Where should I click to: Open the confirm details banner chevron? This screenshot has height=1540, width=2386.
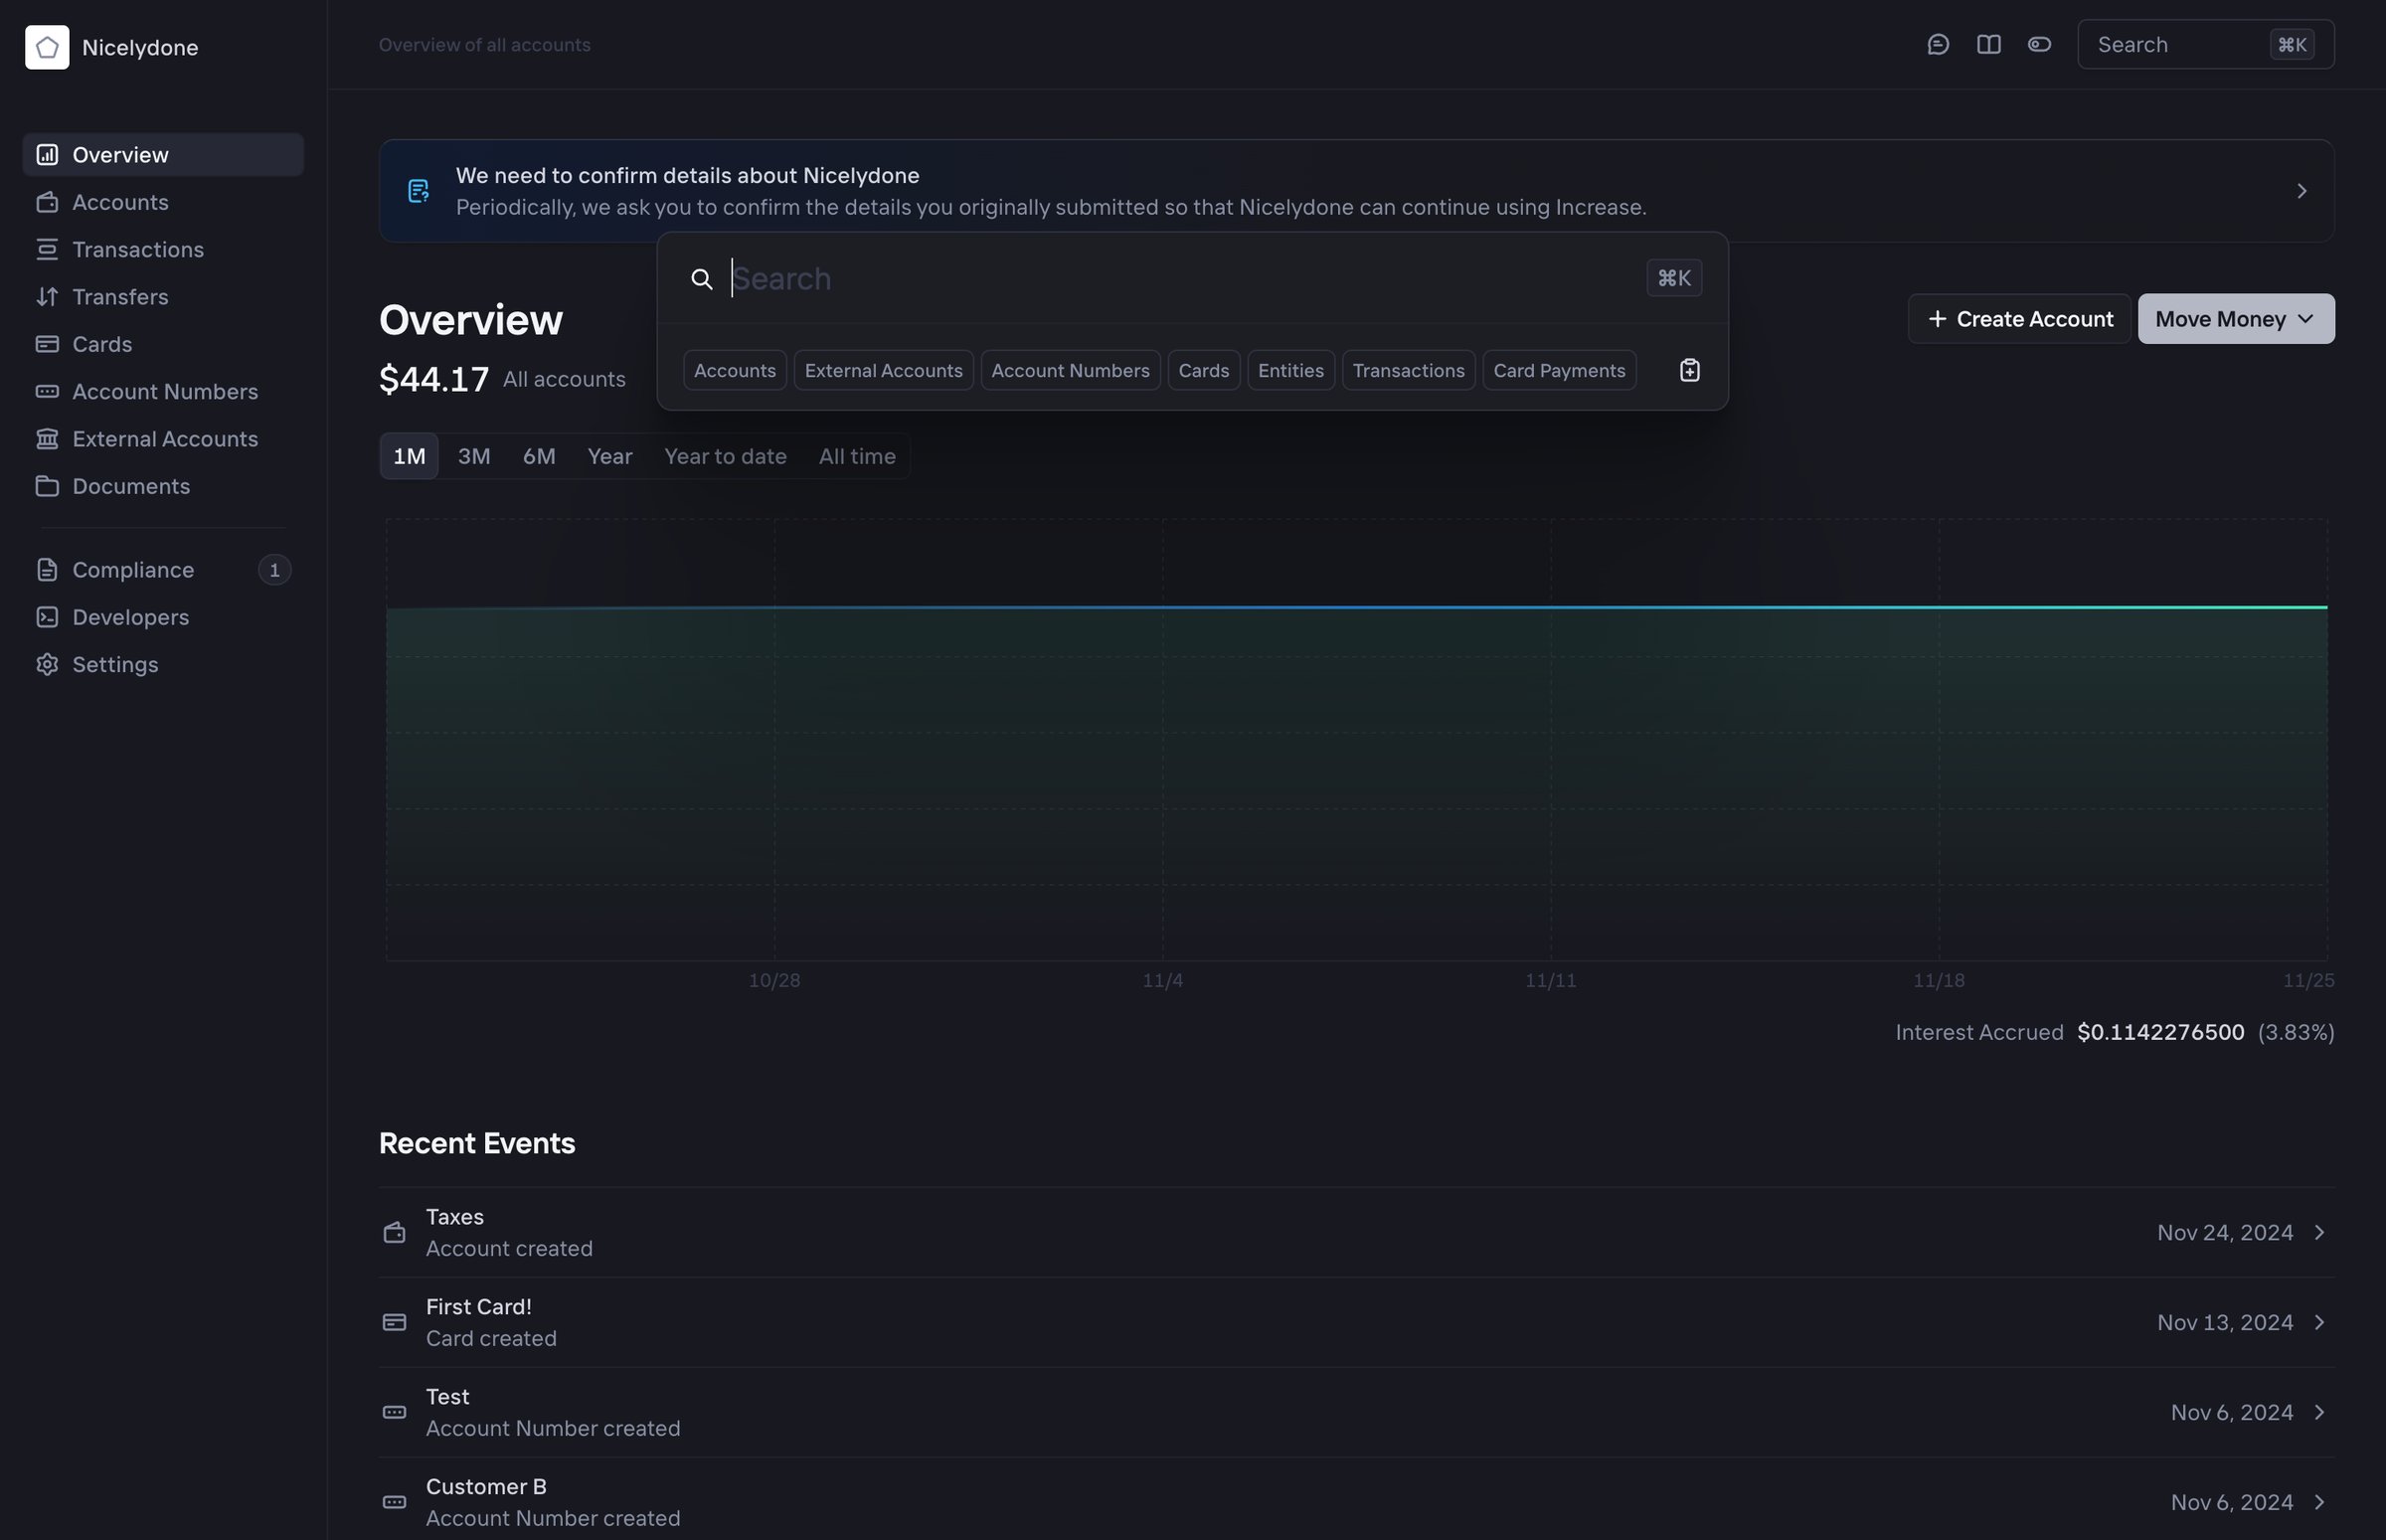[x=2302, y=191]
